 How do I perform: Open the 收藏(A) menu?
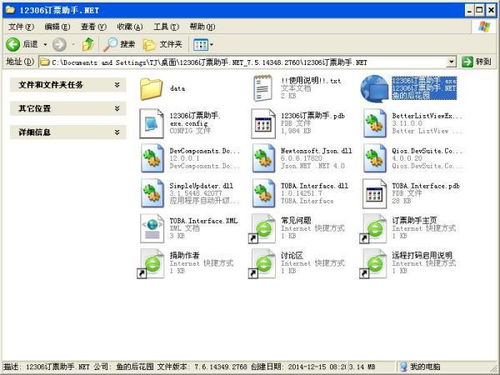coord(130,27)
